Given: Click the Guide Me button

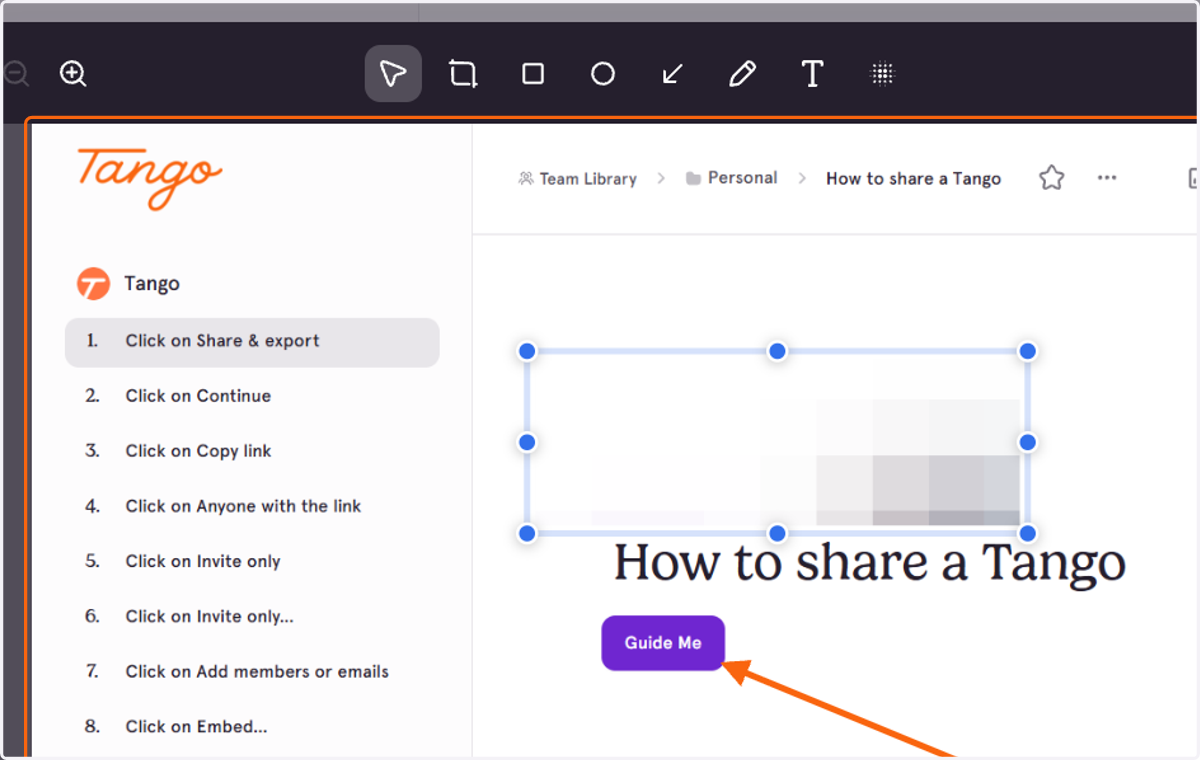Looking at the screenshot, I should click(x=663, y=643).
